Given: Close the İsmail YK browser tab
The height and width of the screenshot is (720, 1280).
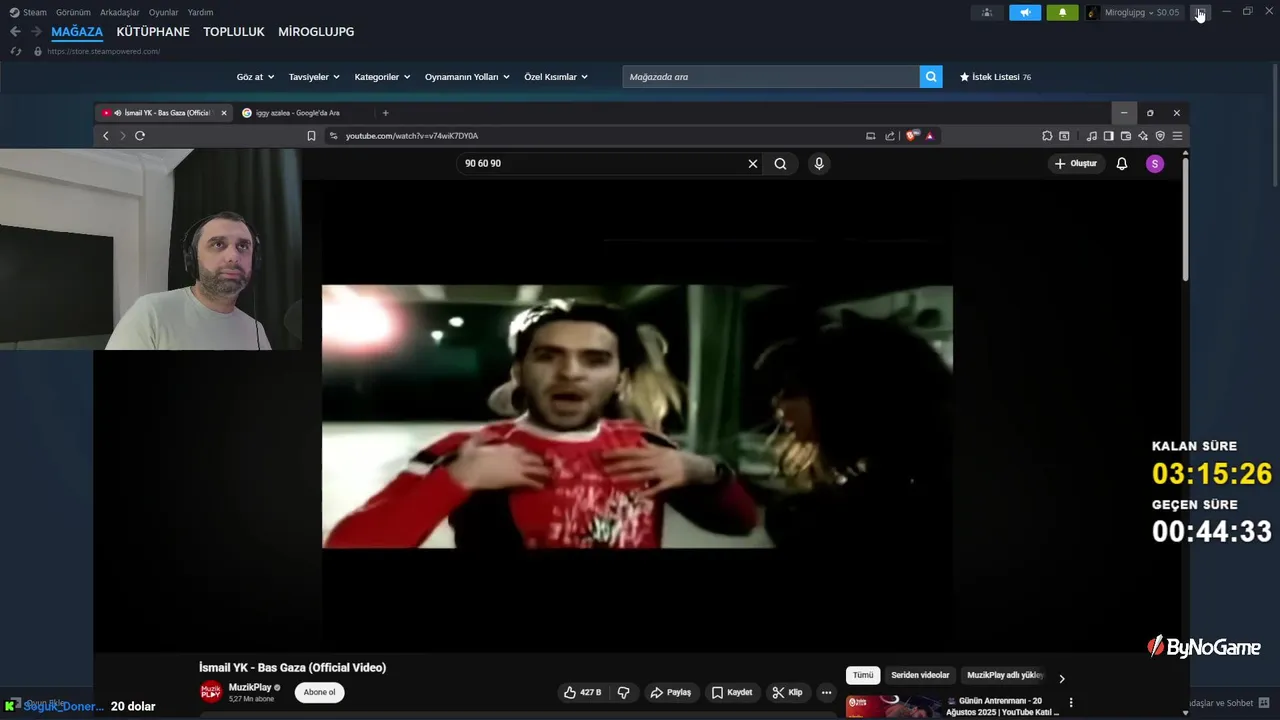Looking at the screenshot, I should pos(224,113).
